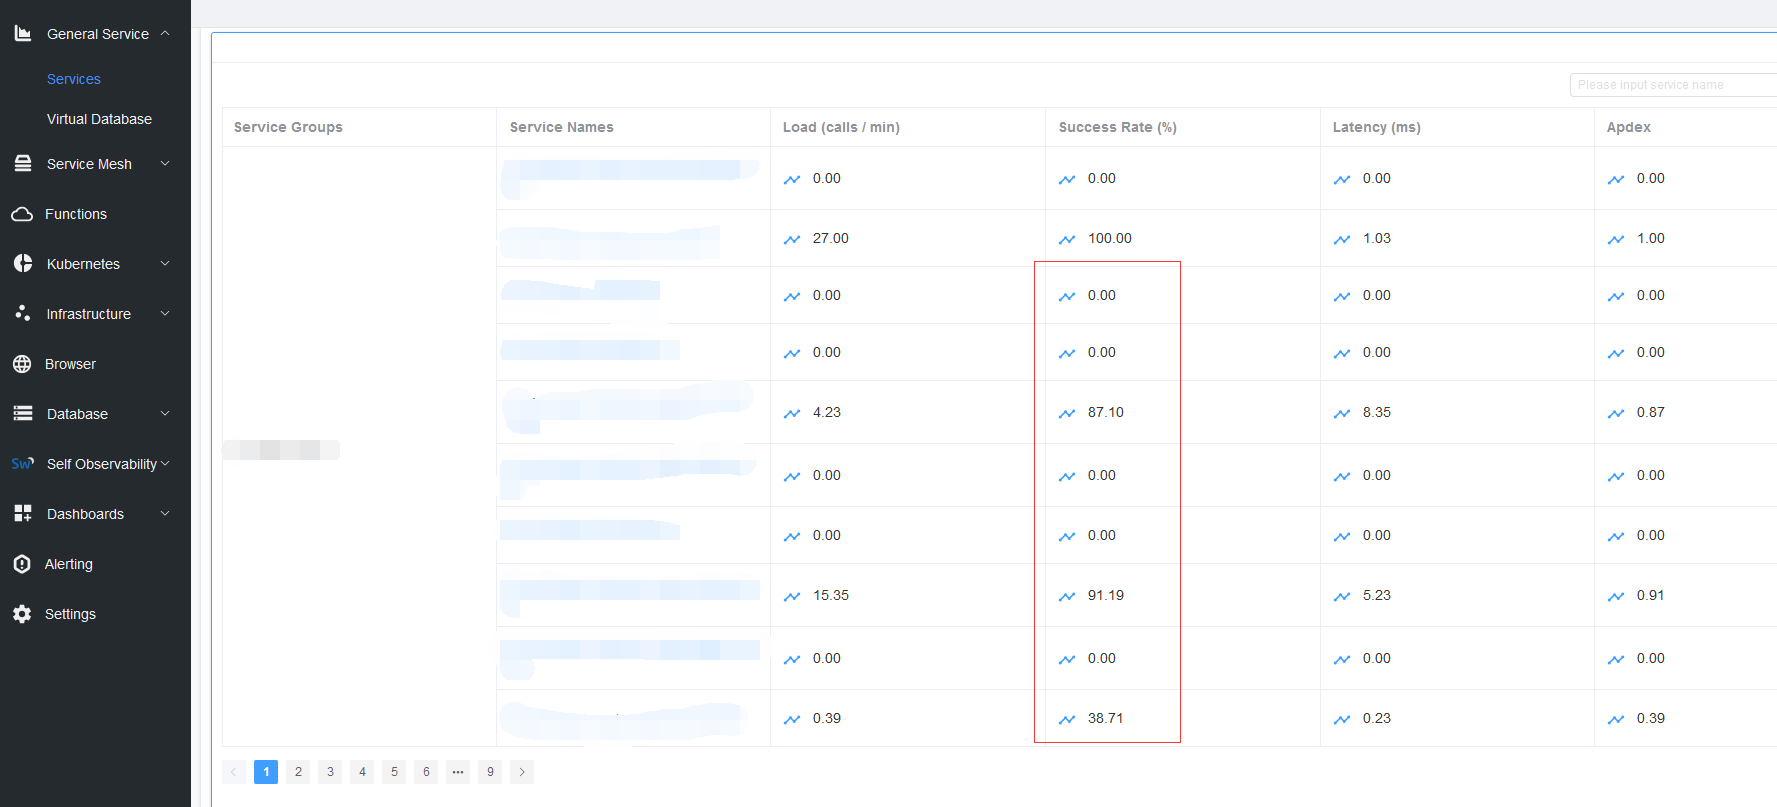Click the Database list icon
The width and height of the screenshot is (1777, 807).
click(x=23, y=414)
